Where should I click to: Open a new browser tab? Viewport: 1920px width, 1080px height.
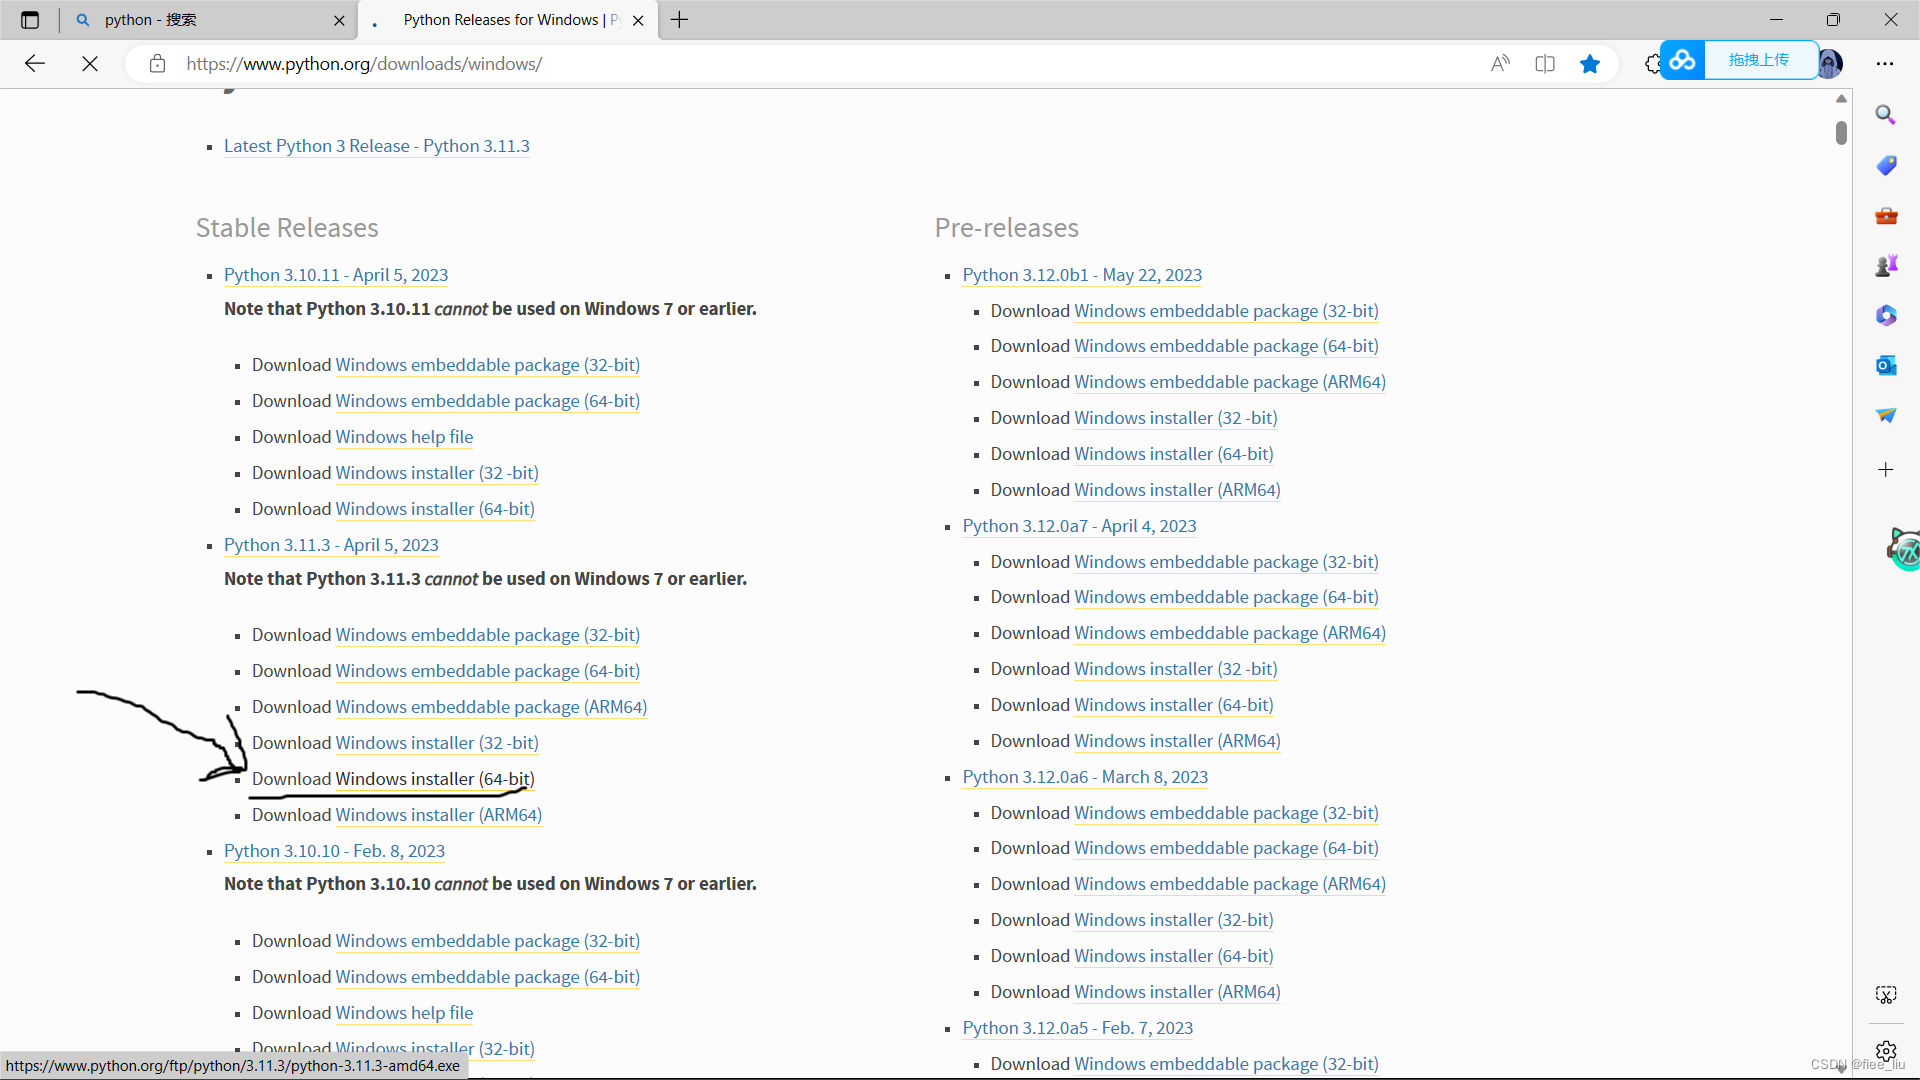click(x=680, y=20)
